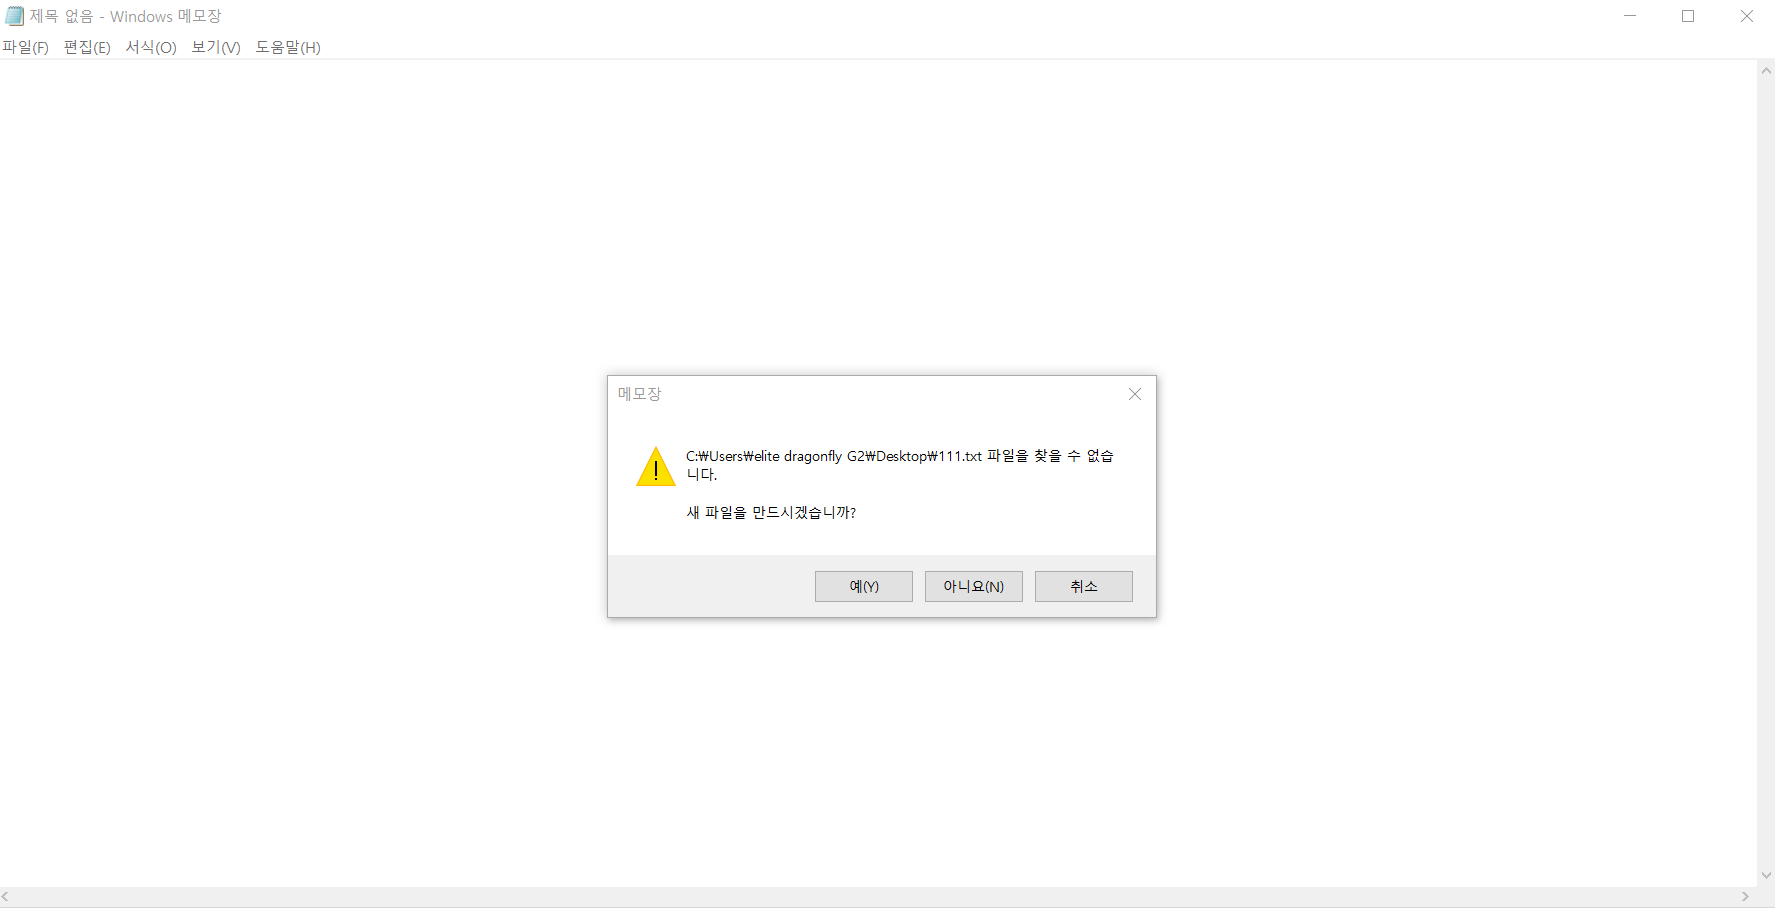
Task: Click the 예(Y) button to create the file
Action: [864, 586]
